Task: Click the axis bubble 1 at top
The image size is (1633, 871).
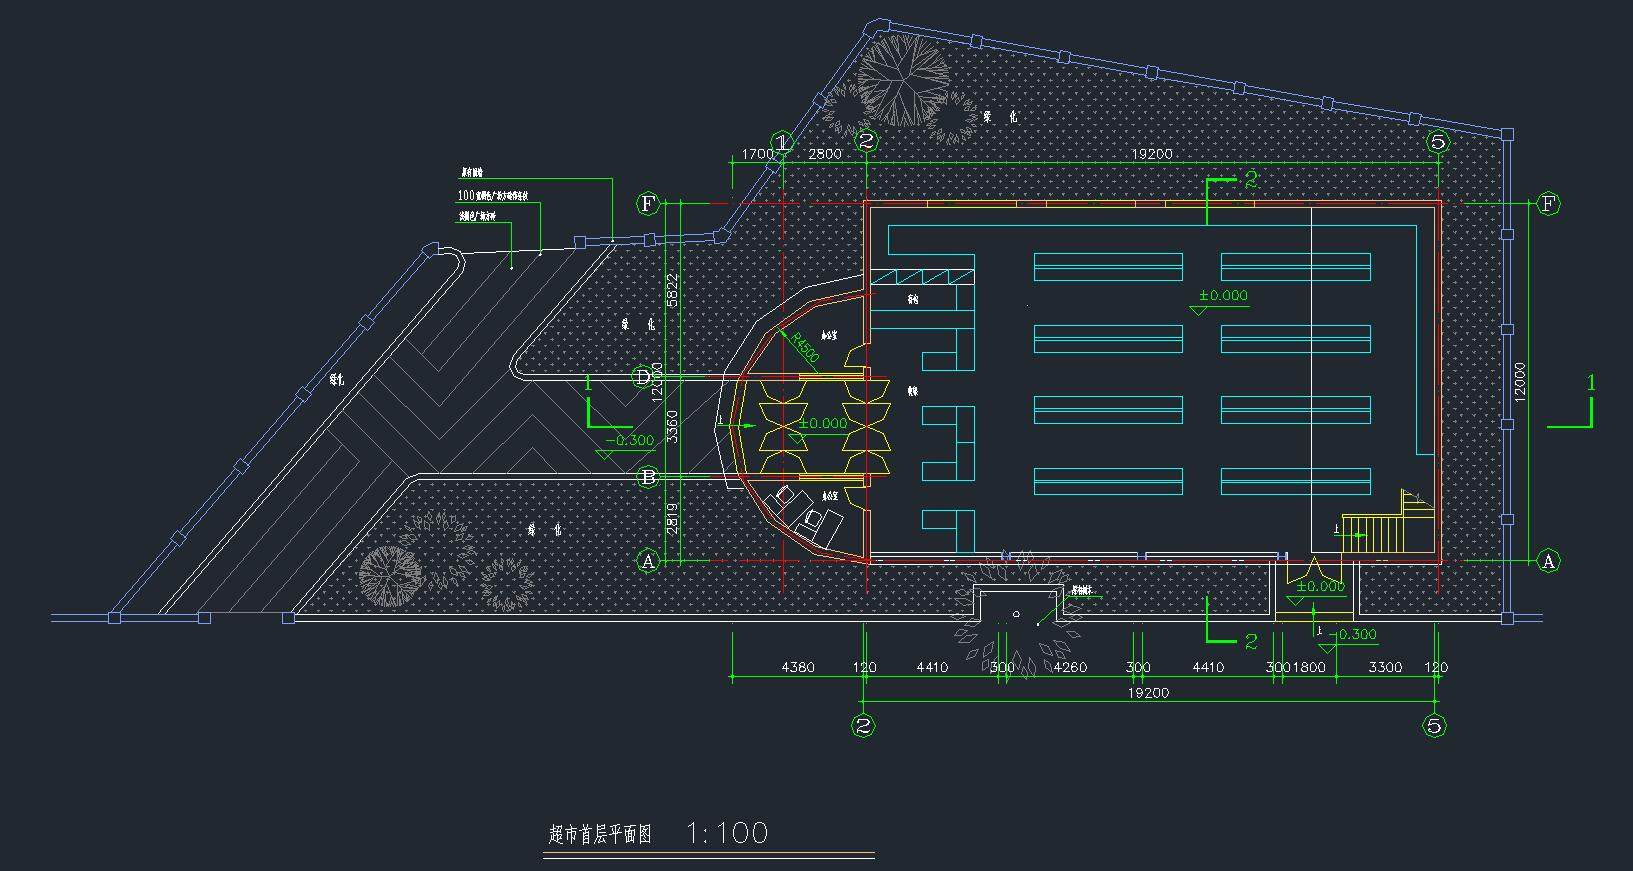Action: click(x=781, y=142)
